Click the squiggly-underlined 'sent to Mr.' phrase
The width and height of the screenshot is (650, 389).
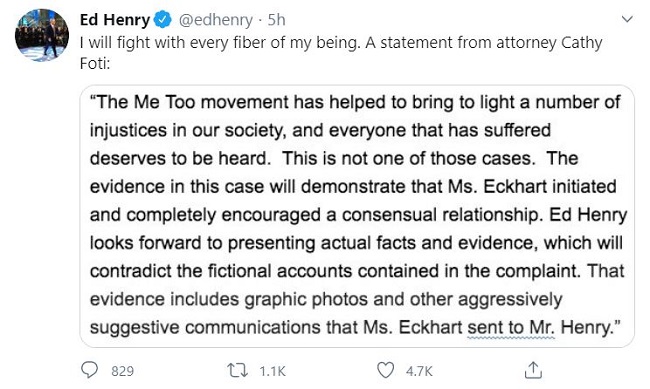[511, 328]
